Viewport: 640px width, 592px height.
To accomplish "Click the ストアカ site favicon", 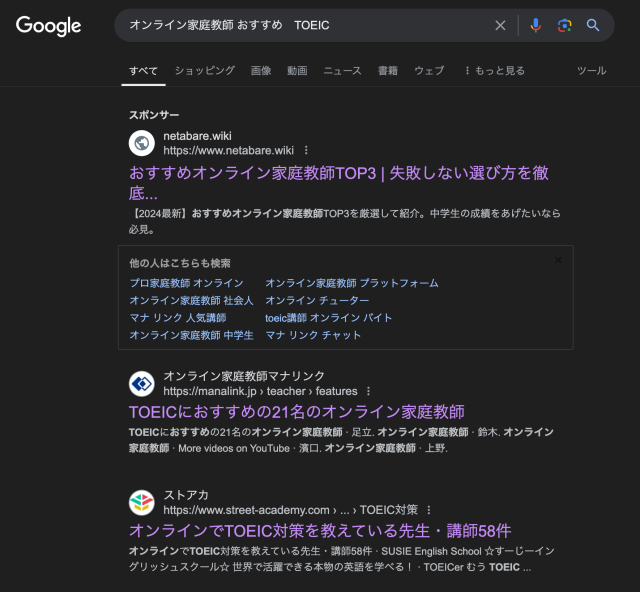I will [142, 503].
